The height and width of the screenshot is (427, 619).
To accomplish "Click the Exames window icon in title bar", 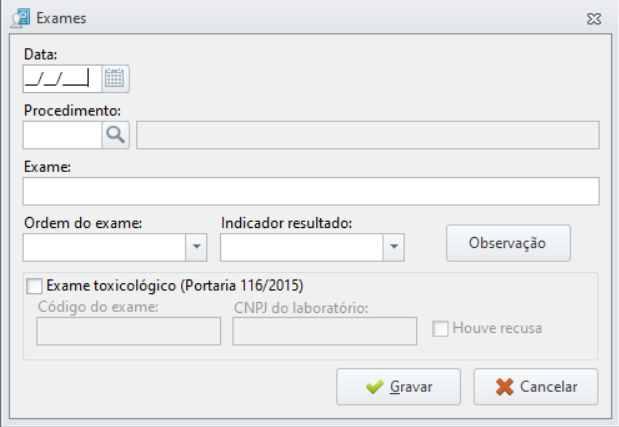I will (21, 18).
